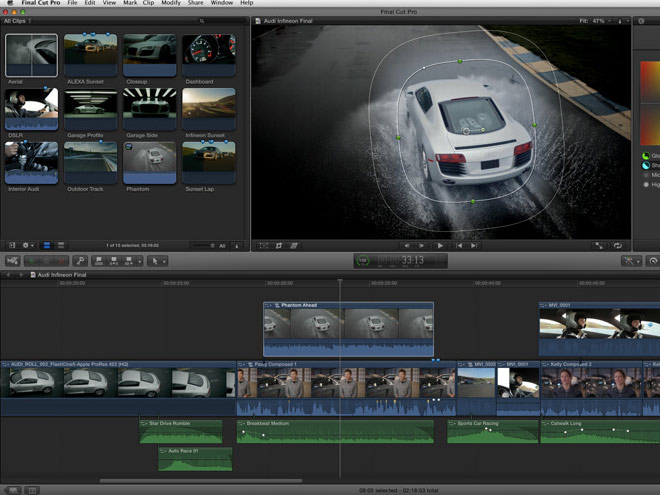Step back one frame in viewer
660x495 pixels.
pyautogui.click(x=406, y=245)
